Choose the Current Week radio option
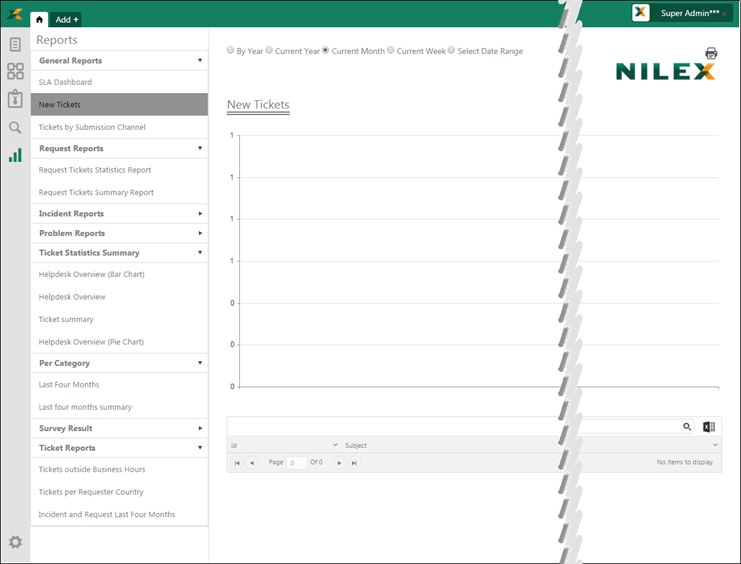 point(391,50)
